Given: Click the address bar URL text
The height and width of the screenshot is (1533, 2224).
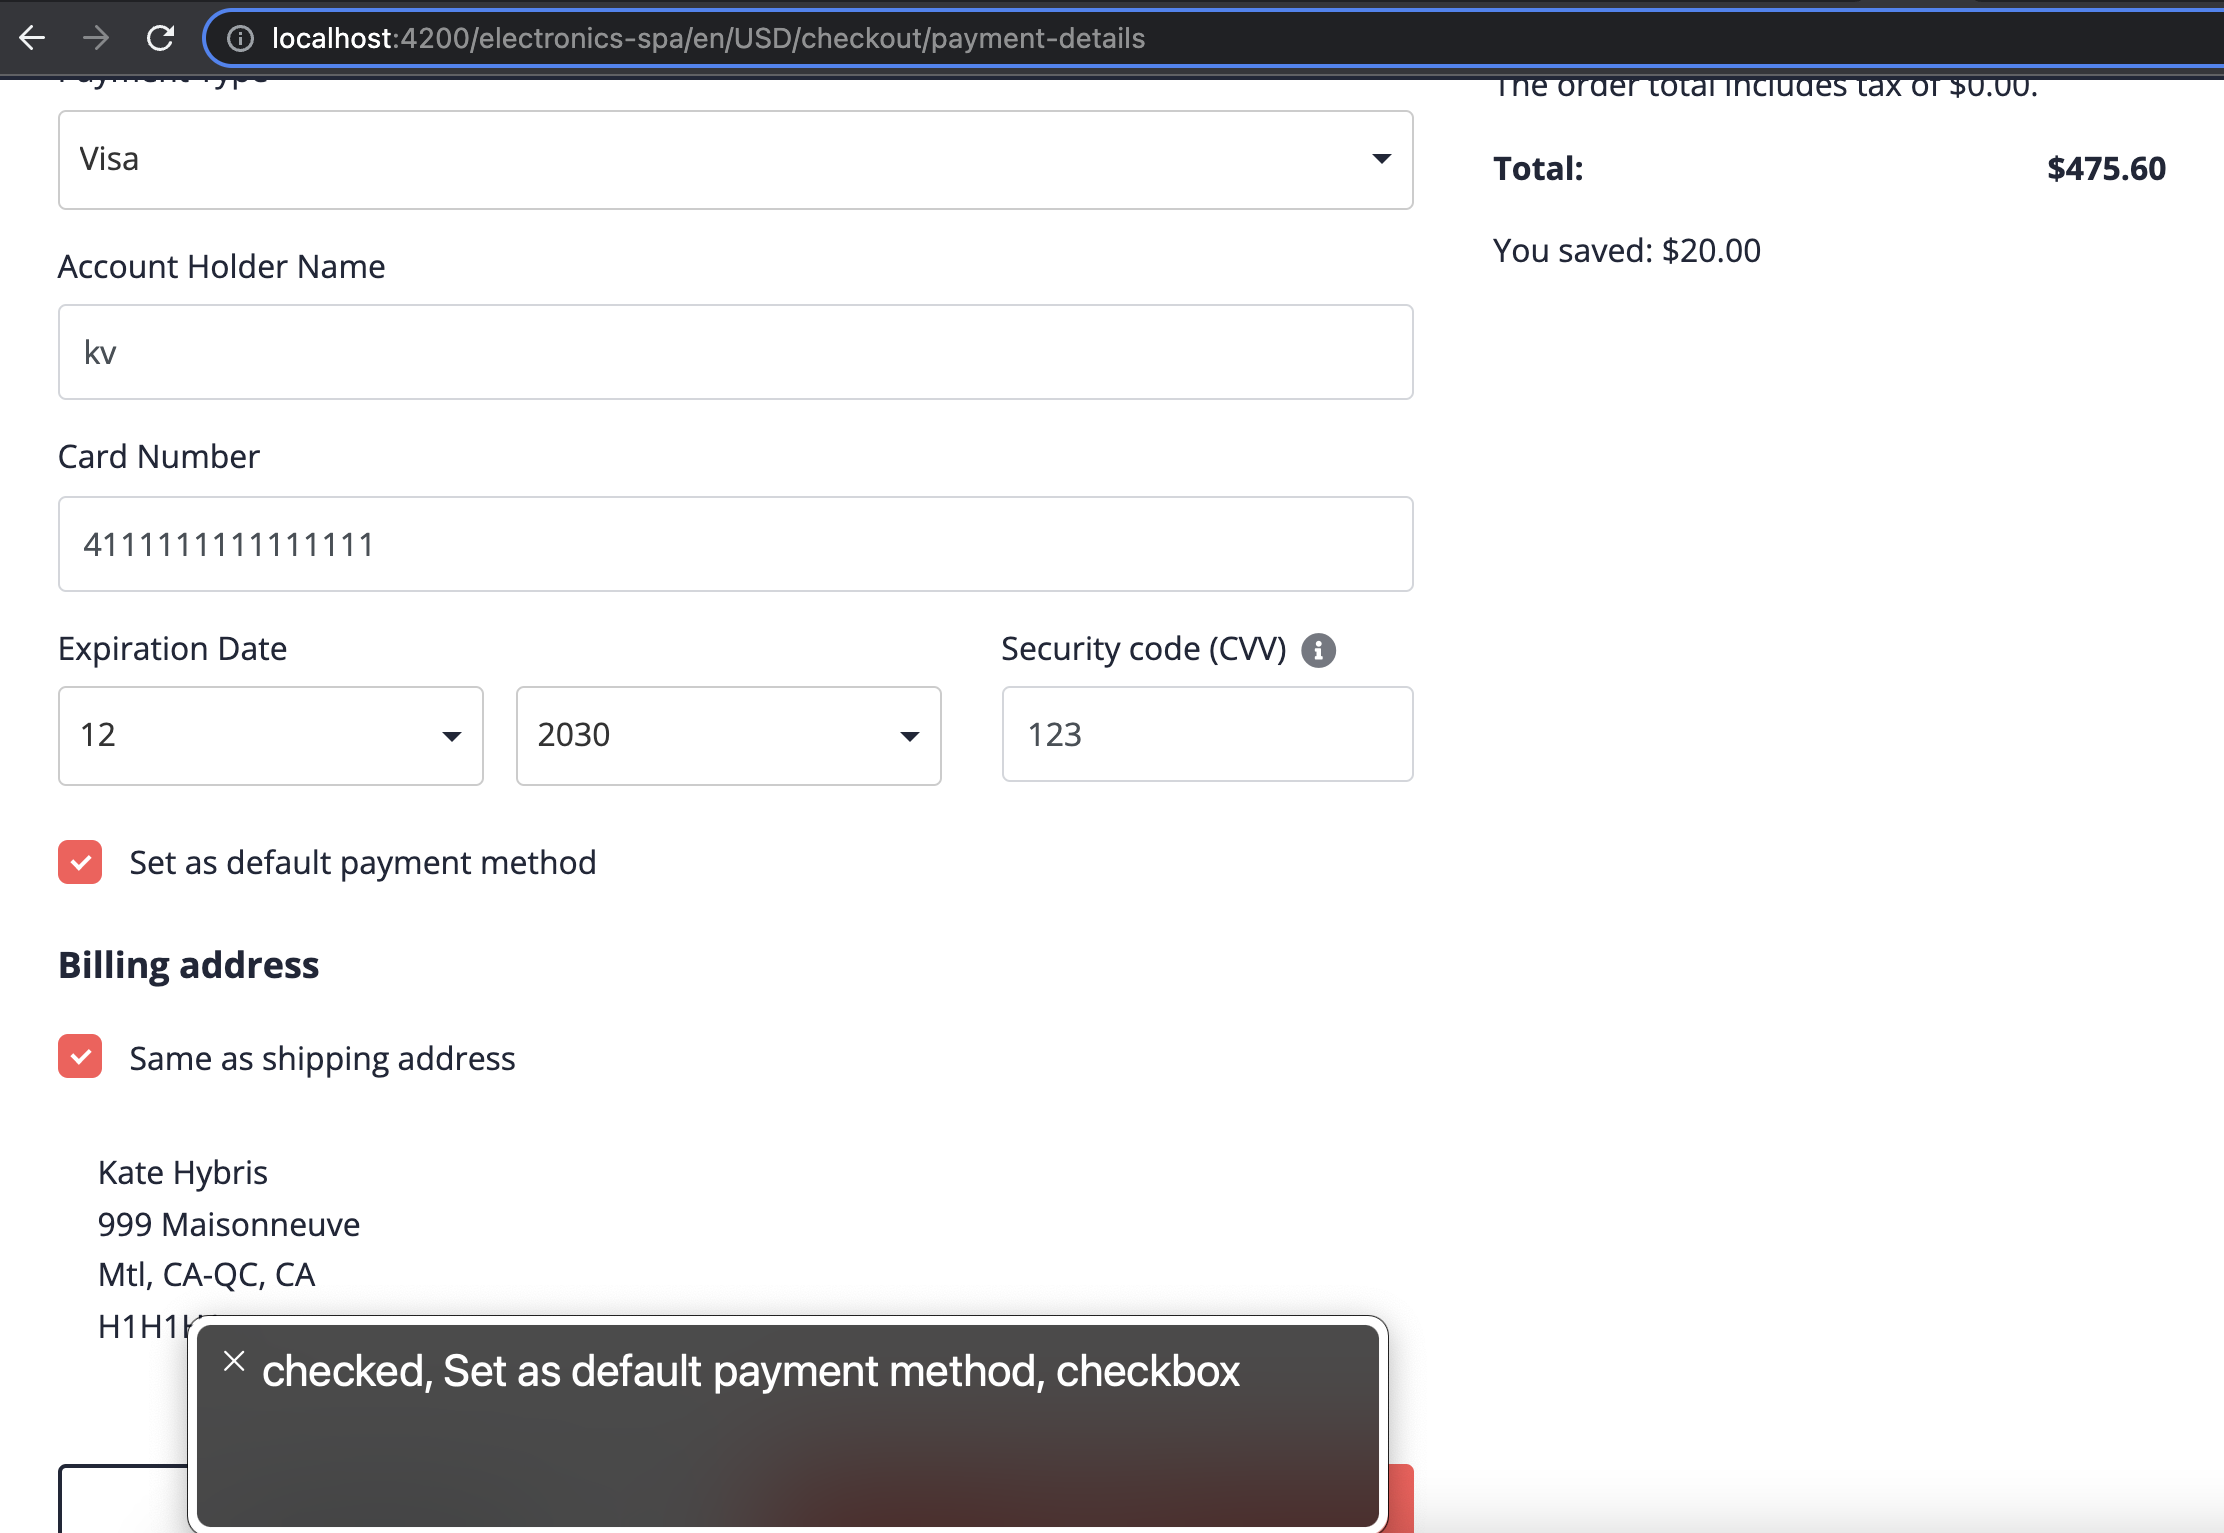Looking at the screenshot, I should (700, 38).
